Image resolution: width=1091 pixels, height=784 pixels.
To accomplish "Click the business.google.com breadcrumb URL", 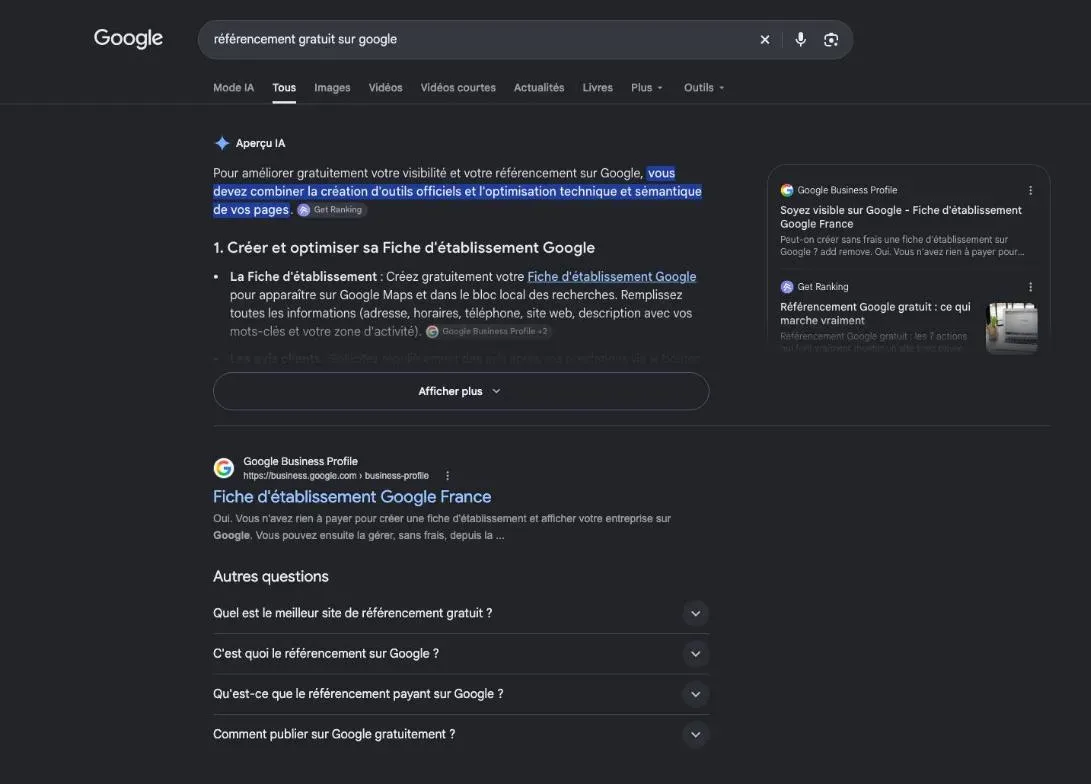I will (x=335, y=476).
